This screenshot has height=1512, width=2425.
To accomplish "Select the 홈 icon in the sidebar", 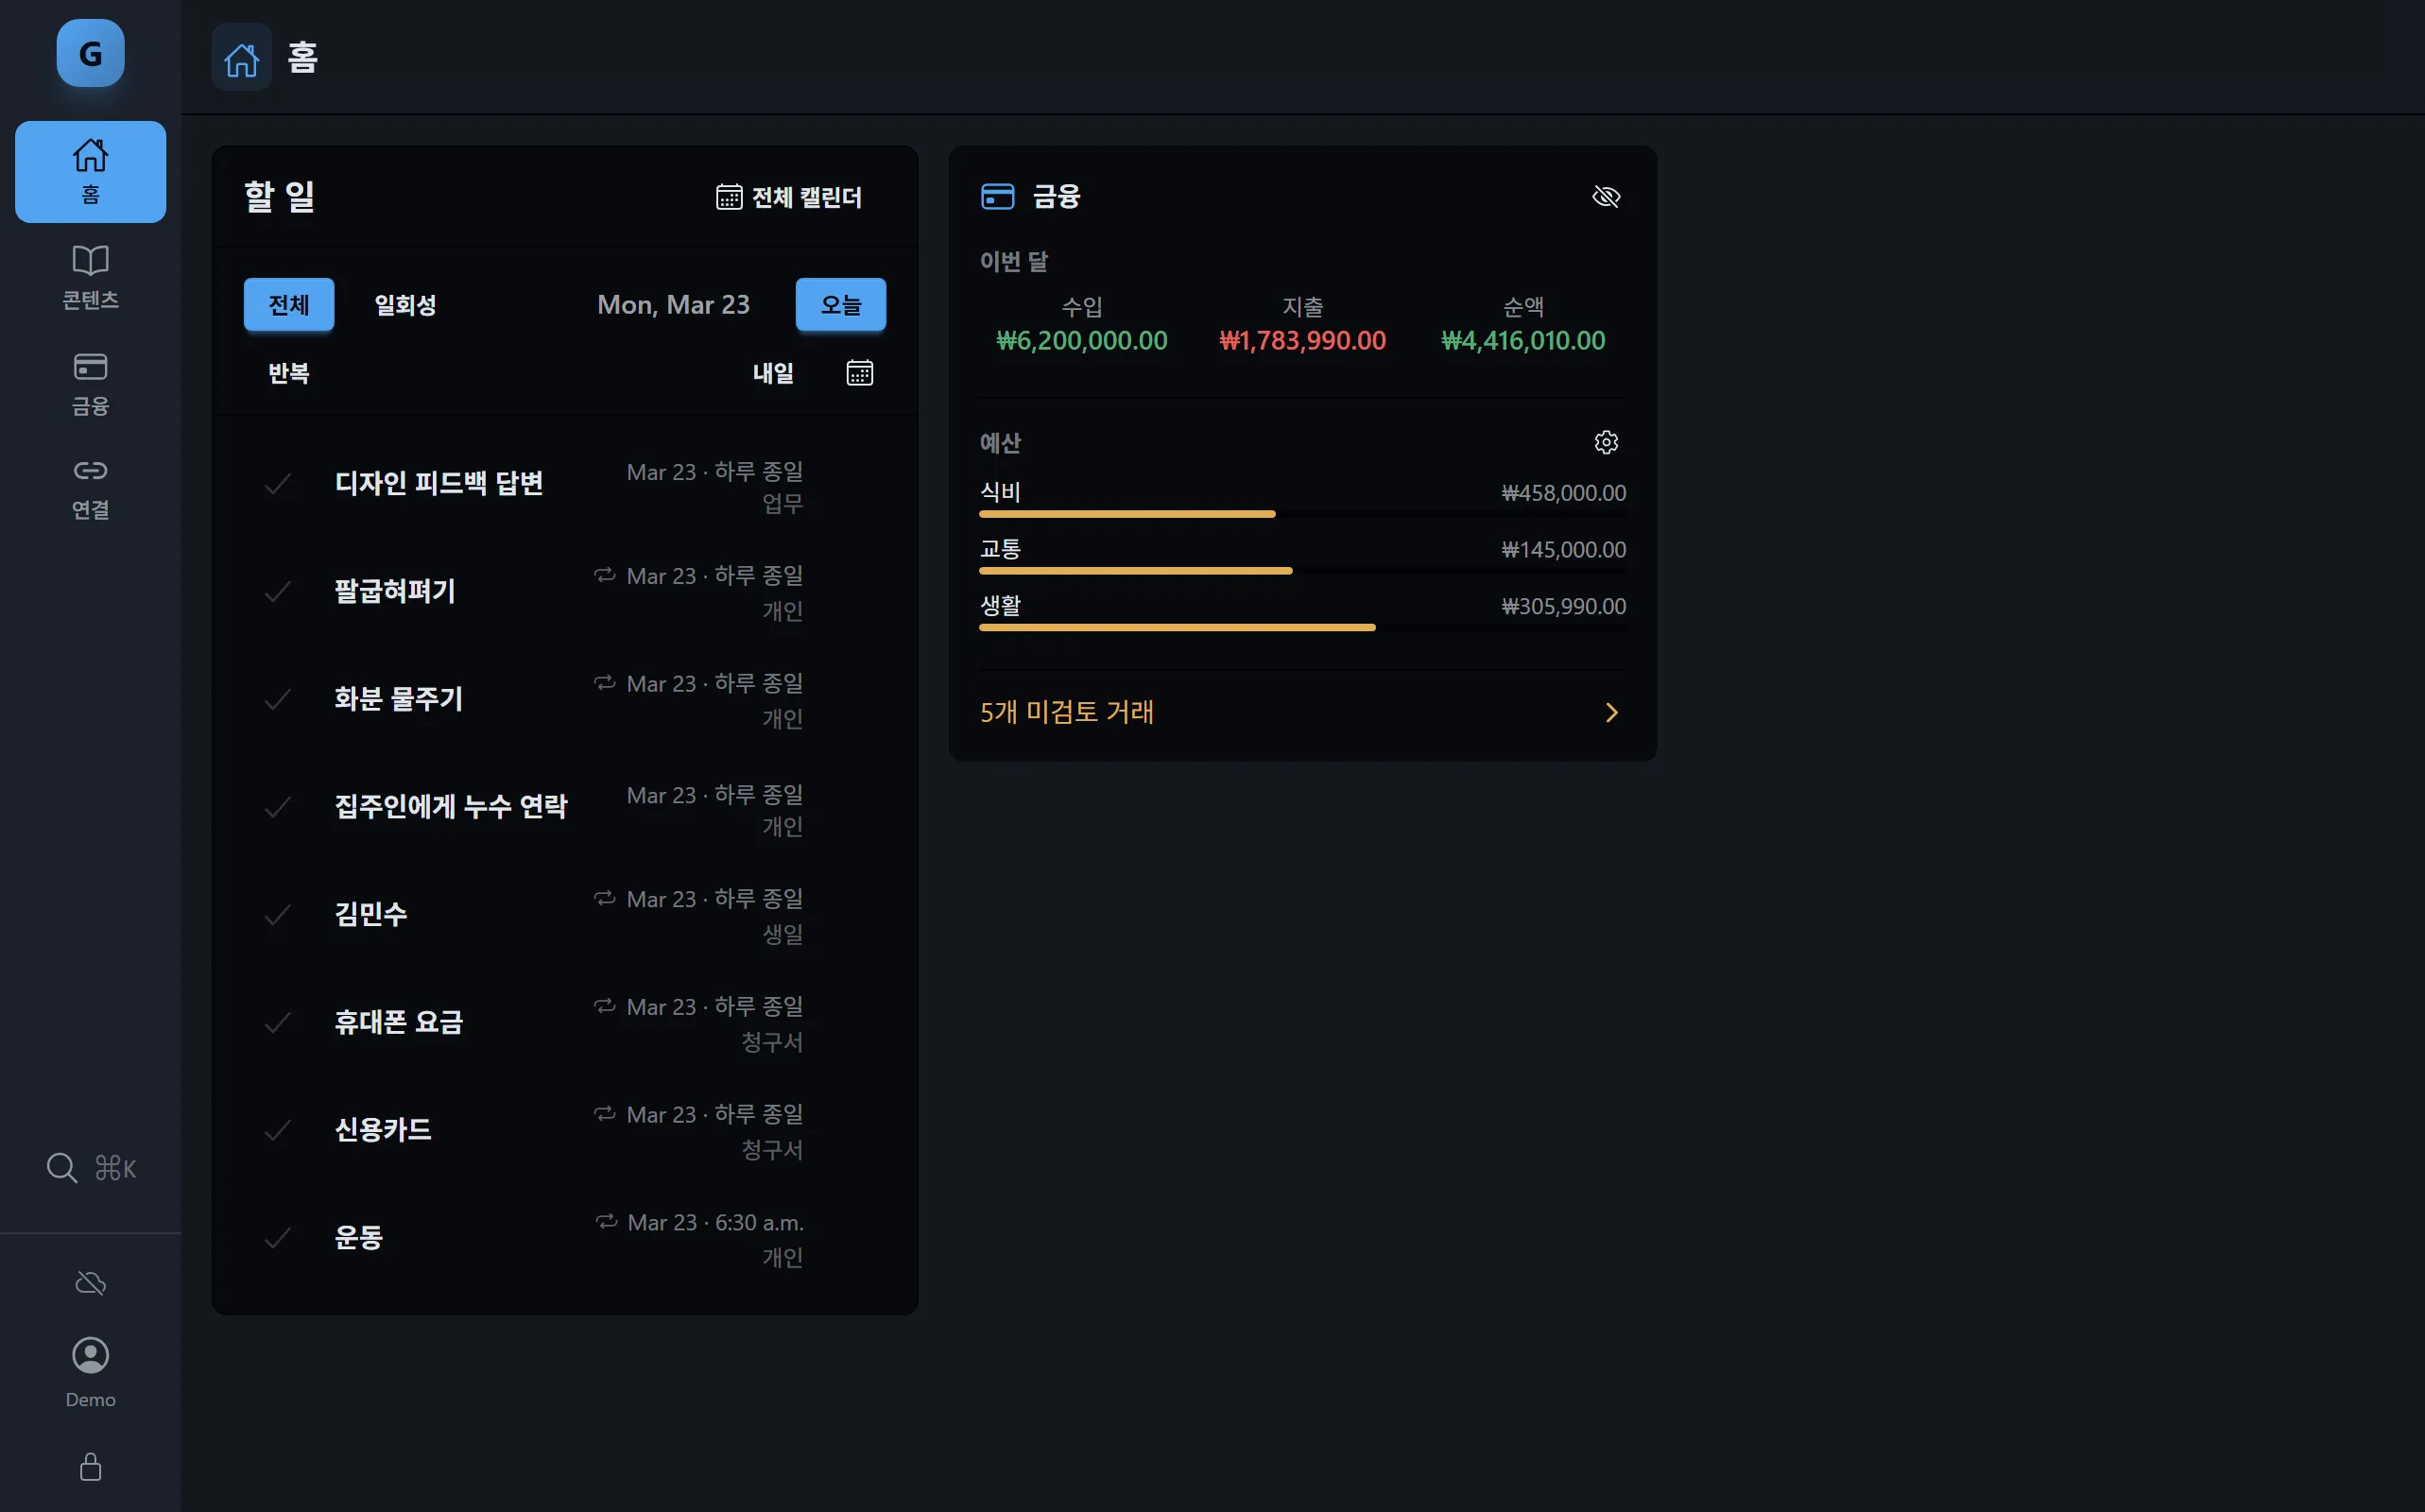I will pos(90,170).
